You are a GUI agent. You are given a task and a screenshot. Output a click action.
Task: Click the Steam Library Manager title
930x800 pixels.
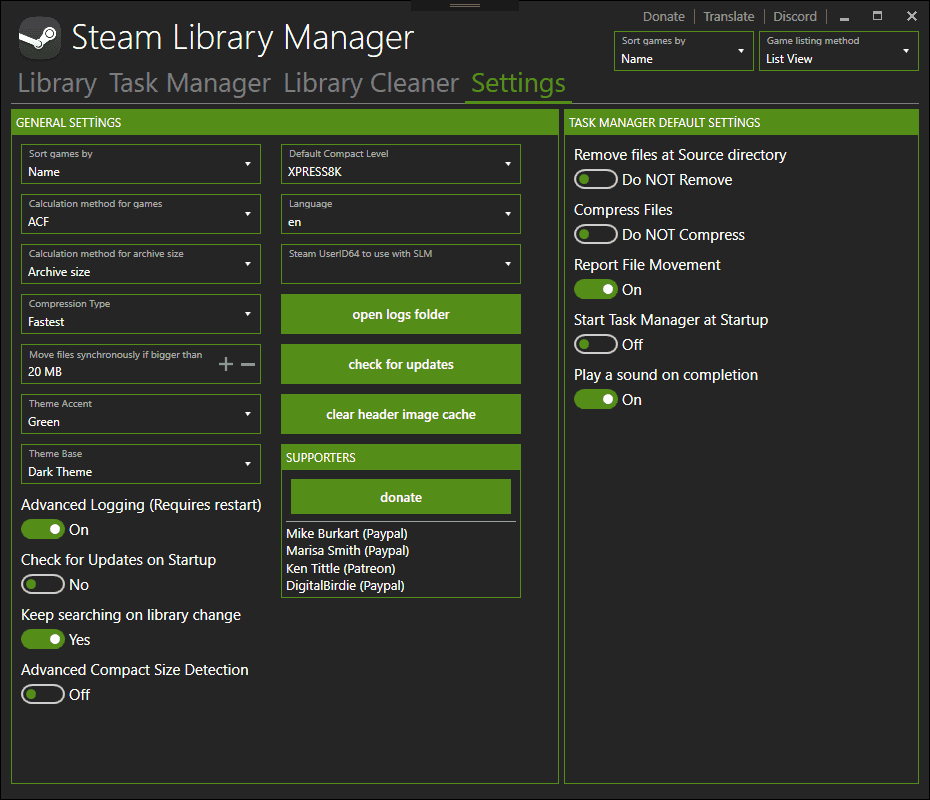[x=243, y=37]
